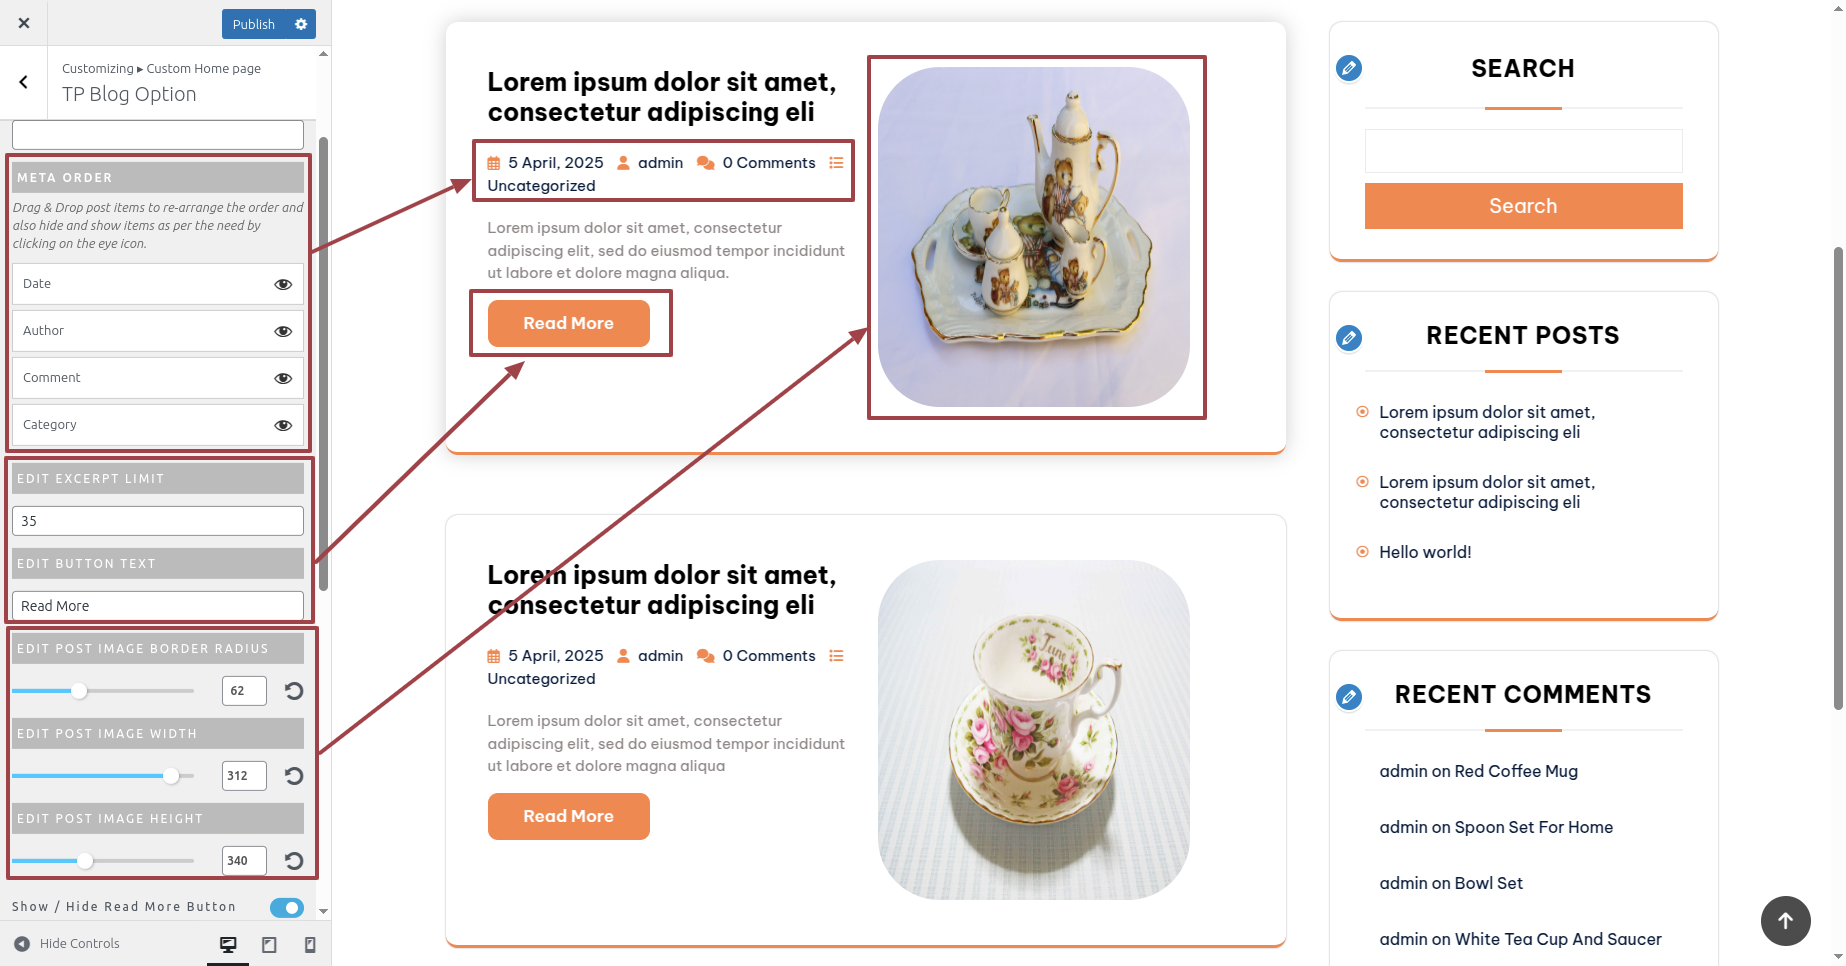The image size is (1846, 966).
Task: Switch to desktop preview device icon
Action: (228, 944)
